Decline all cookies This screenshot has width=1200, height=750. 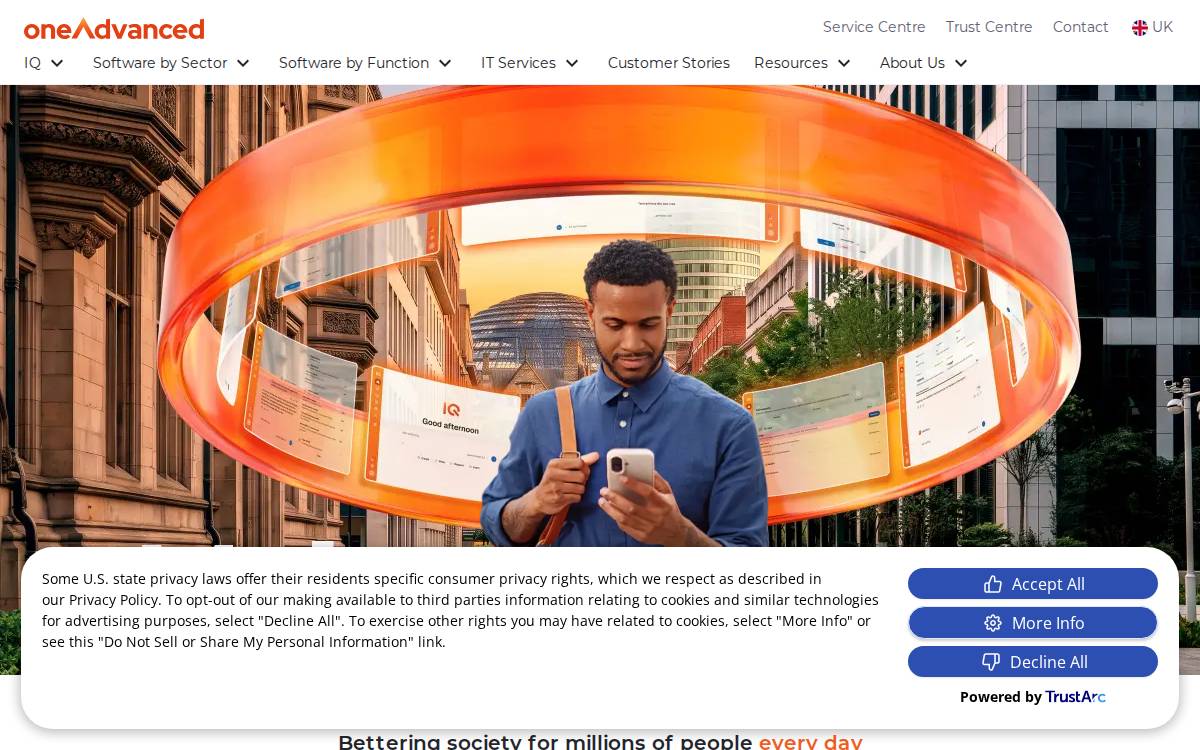tap(1033, 662)
